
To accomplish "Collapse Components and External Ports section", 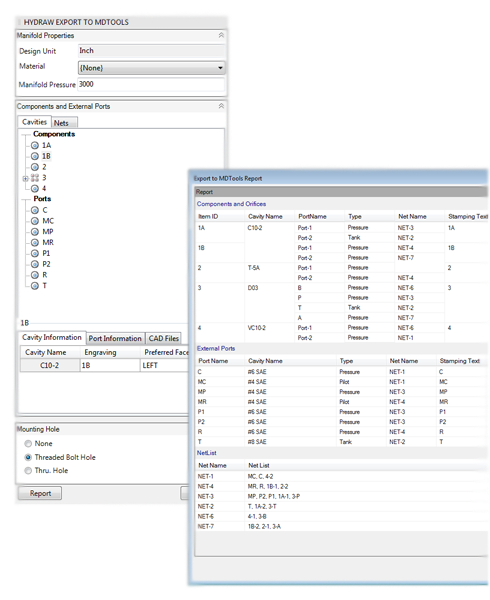I will [221, 106].
